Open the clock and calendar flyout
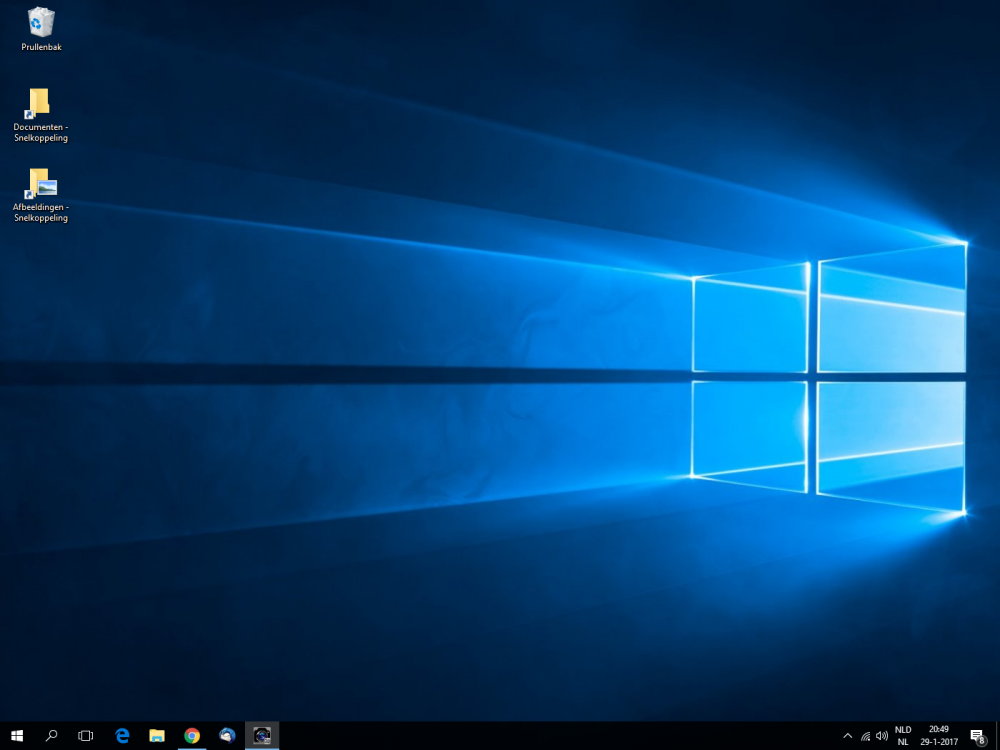The image size is (1000, 750). [x=939, y=736]
